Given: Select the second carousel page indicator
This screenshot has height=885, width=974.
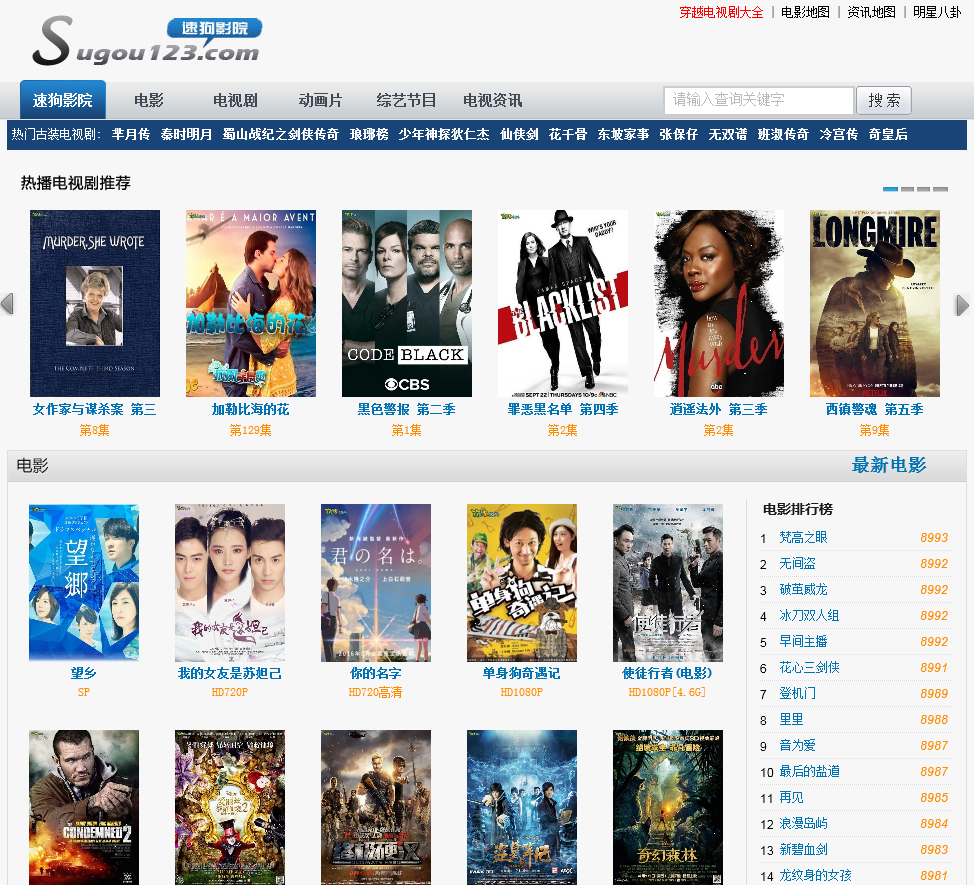Looking at the screenshot, I should pyautogui.click(x=907, y=189).
